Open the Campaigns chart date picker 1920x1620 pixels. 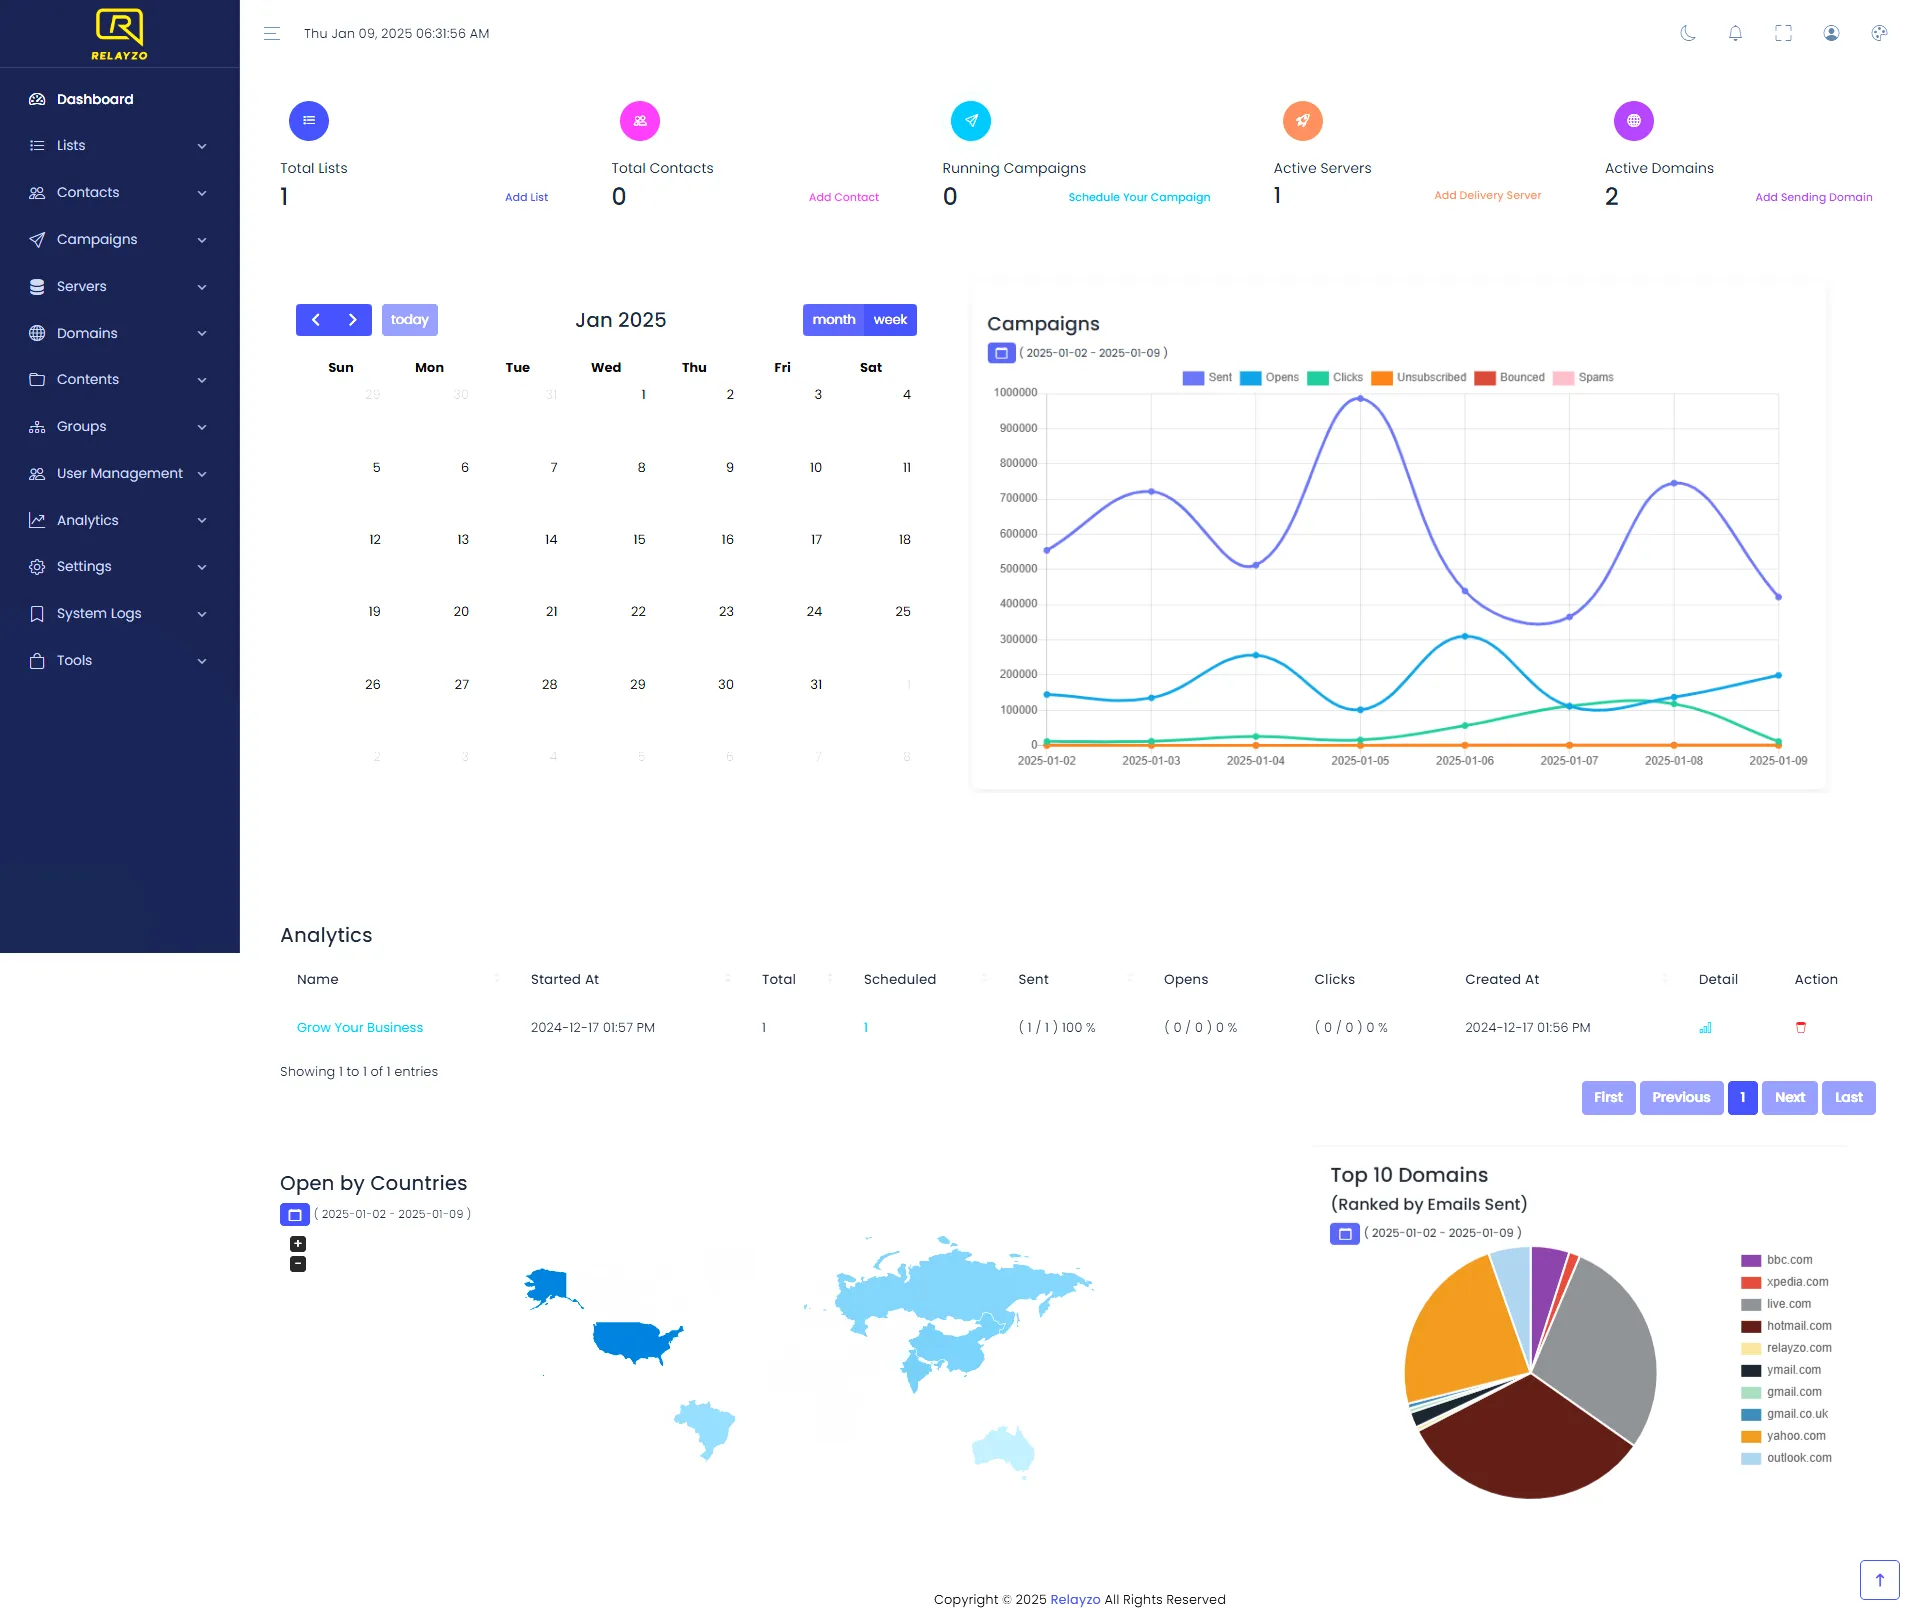tap(1001, 353)
